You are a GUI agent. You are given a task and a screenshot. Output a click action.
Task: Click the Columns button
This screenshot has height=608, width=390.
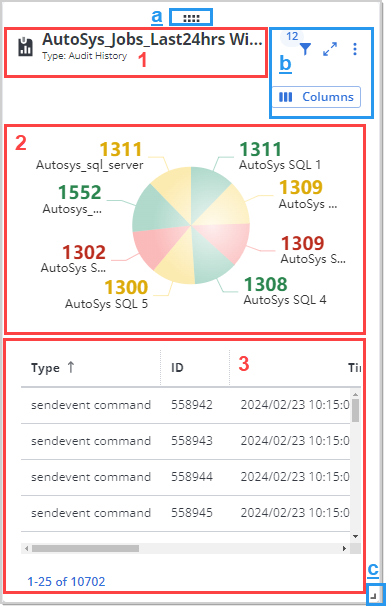click(316, 97)
